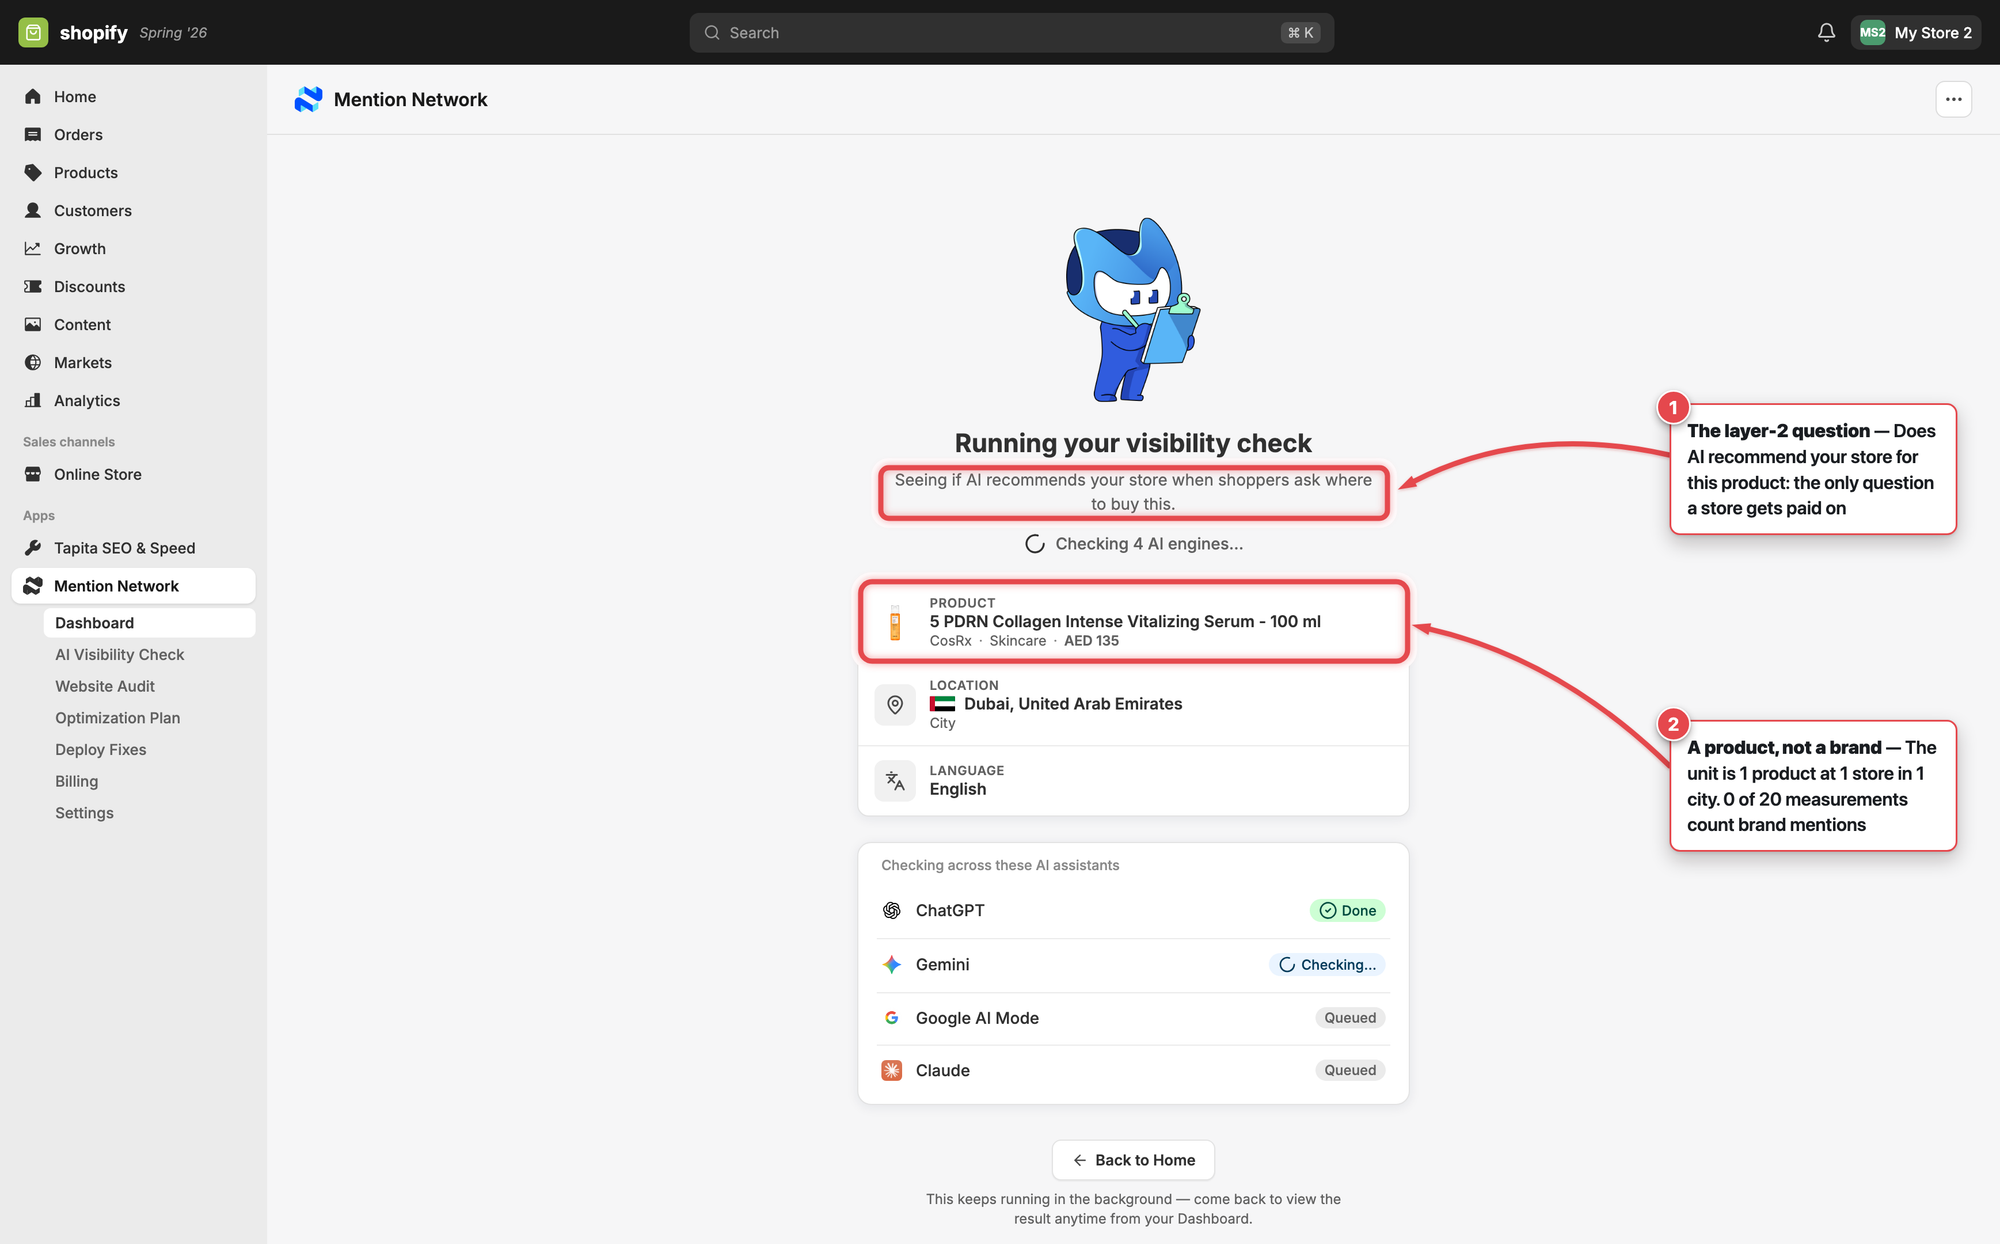Image resolution: width=2000 pixels, height=1244 pixels.
Task: Click the Claude logo icon
Action: click(x=892, y=1070)
